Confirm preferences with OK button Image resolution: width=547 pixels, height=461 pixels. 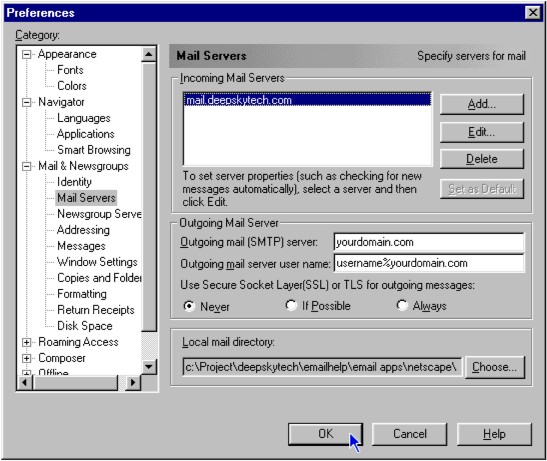tap(325, 434)
